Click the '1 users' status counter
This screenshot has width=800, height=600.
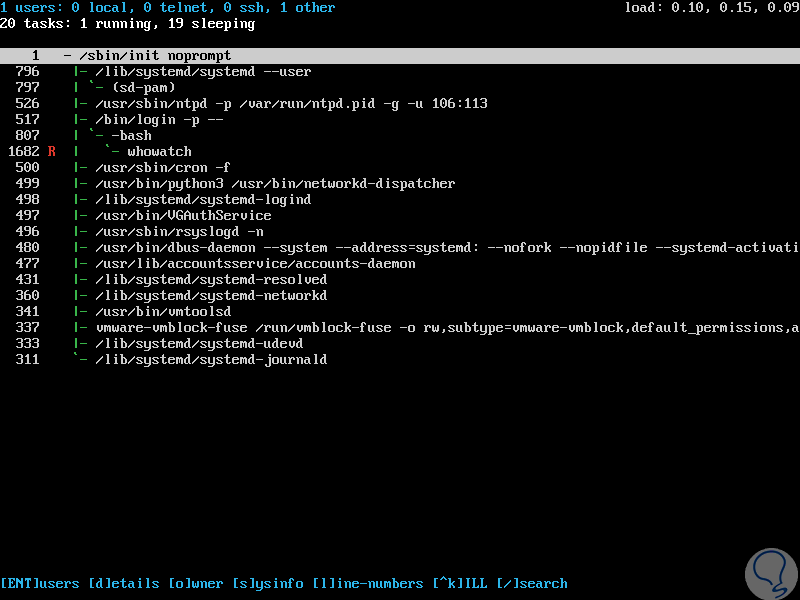point(30,7)
